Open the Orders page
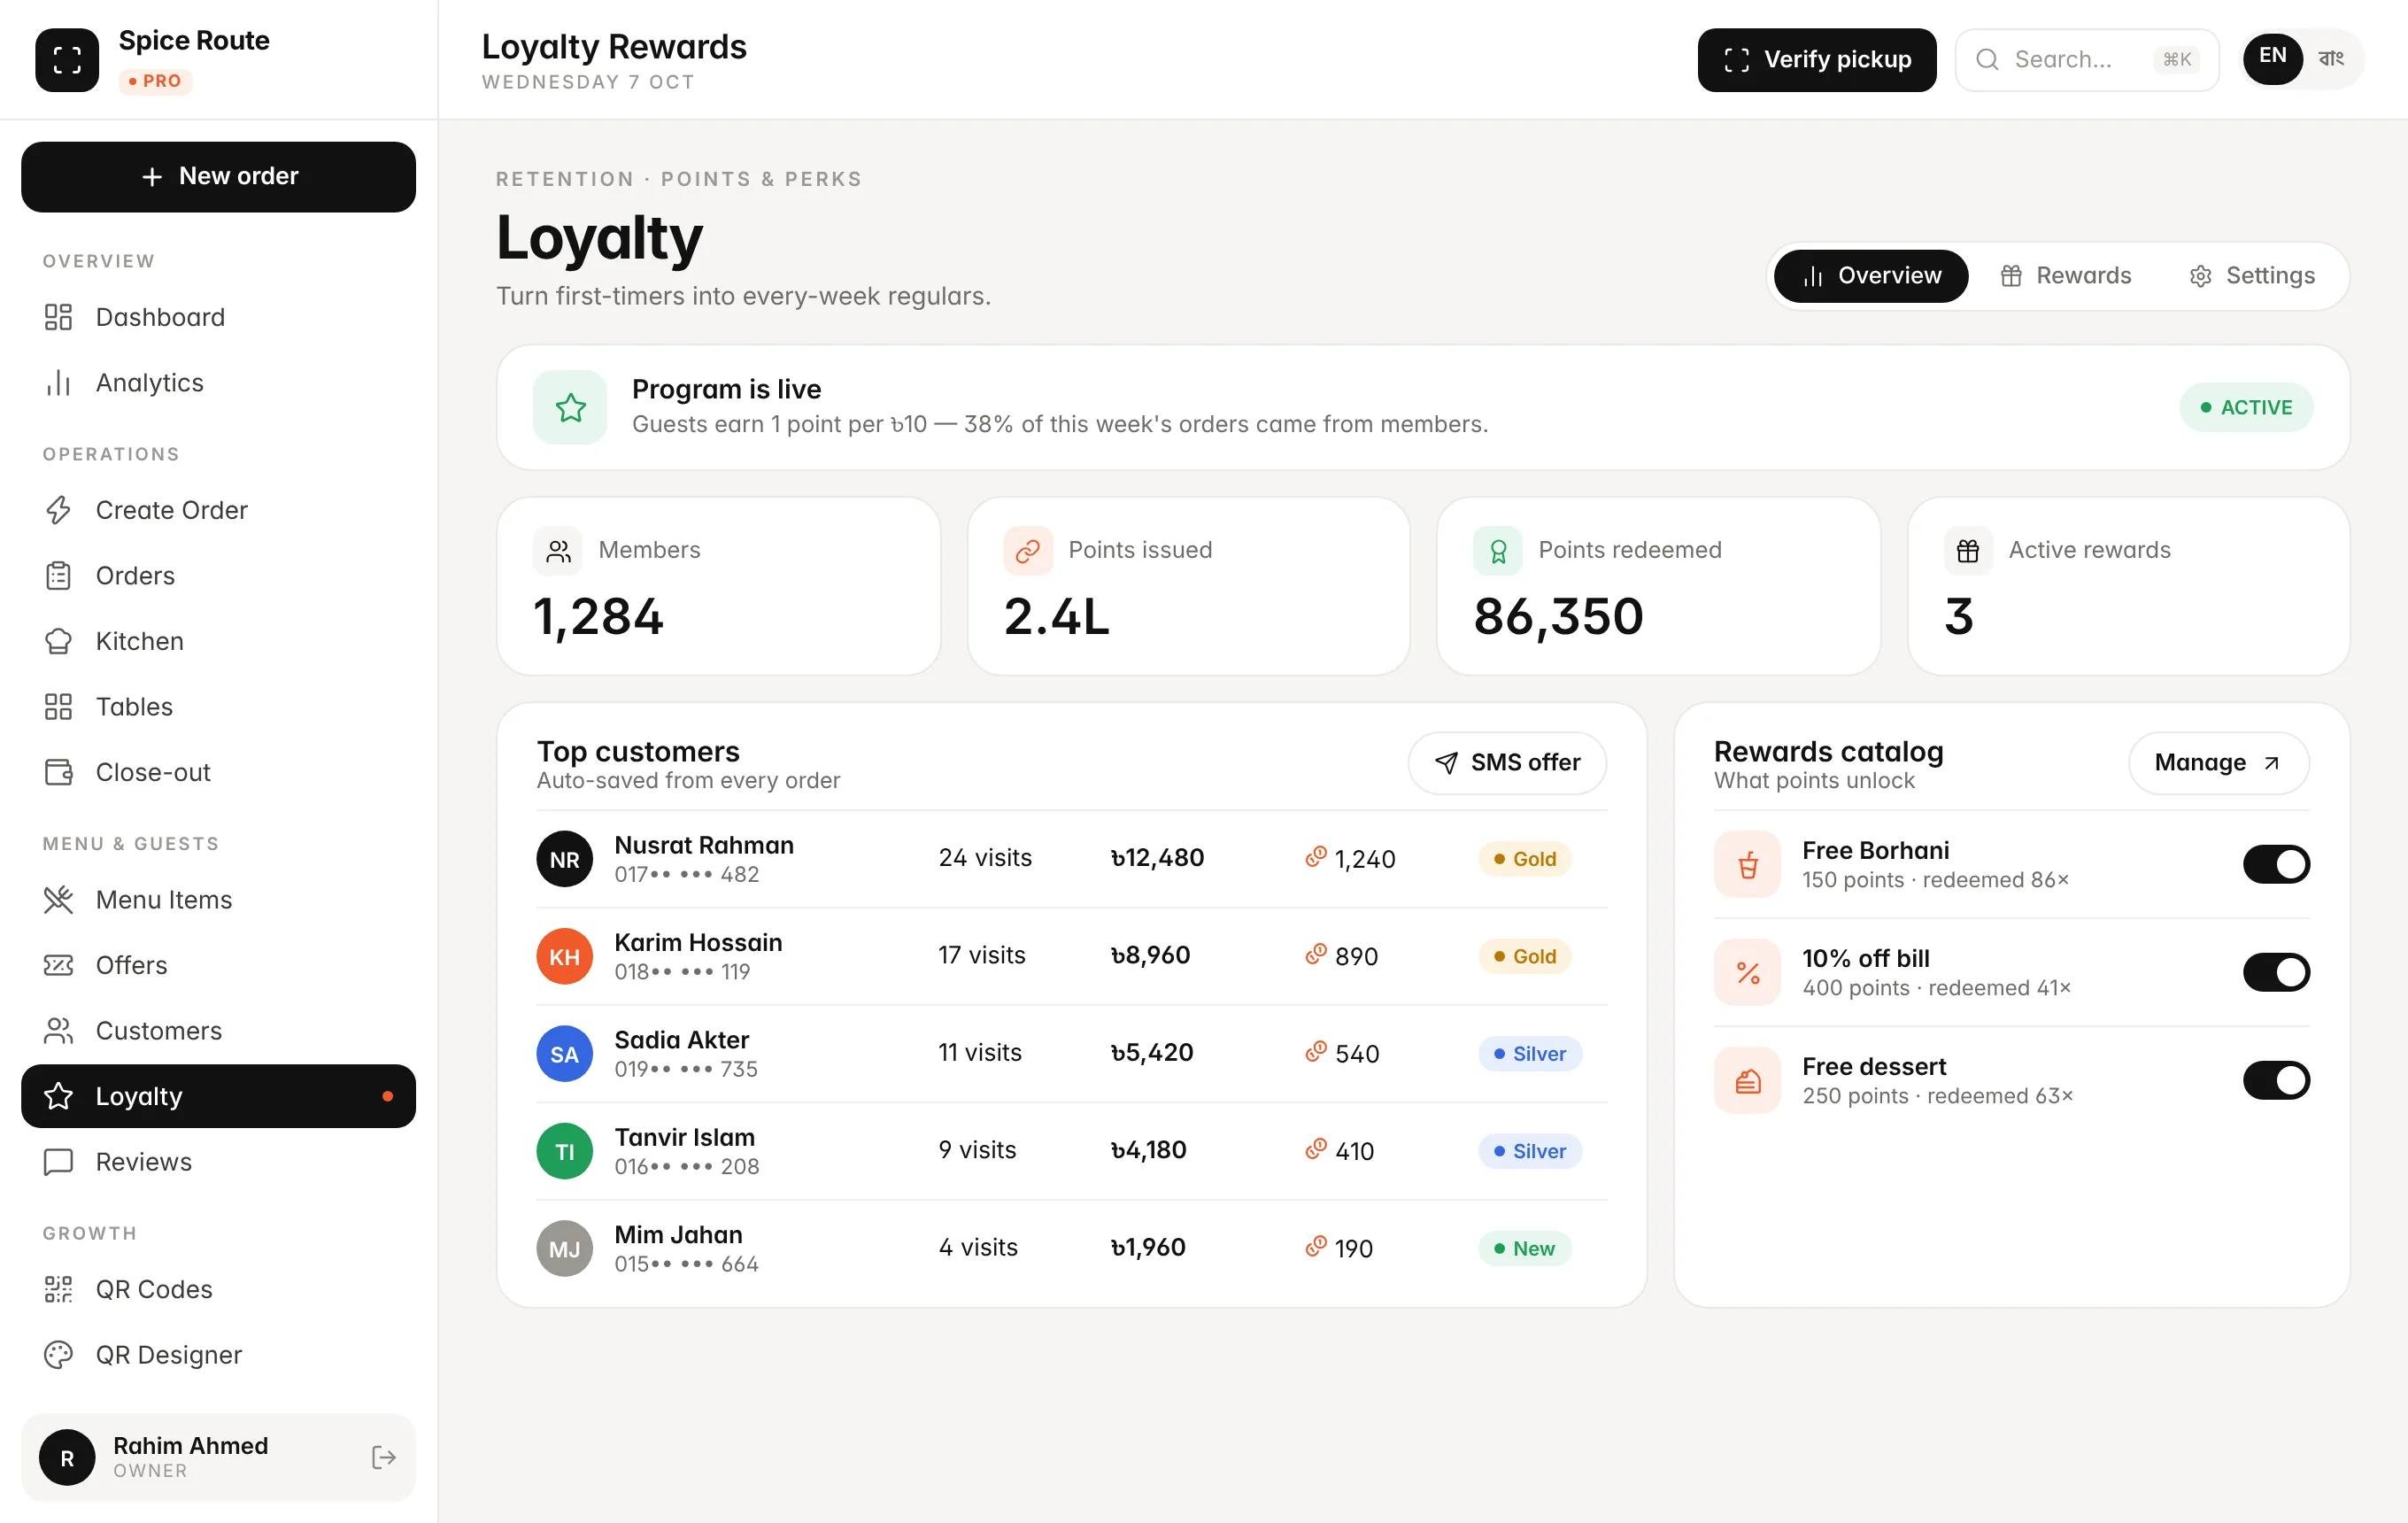 coord(218,576)
